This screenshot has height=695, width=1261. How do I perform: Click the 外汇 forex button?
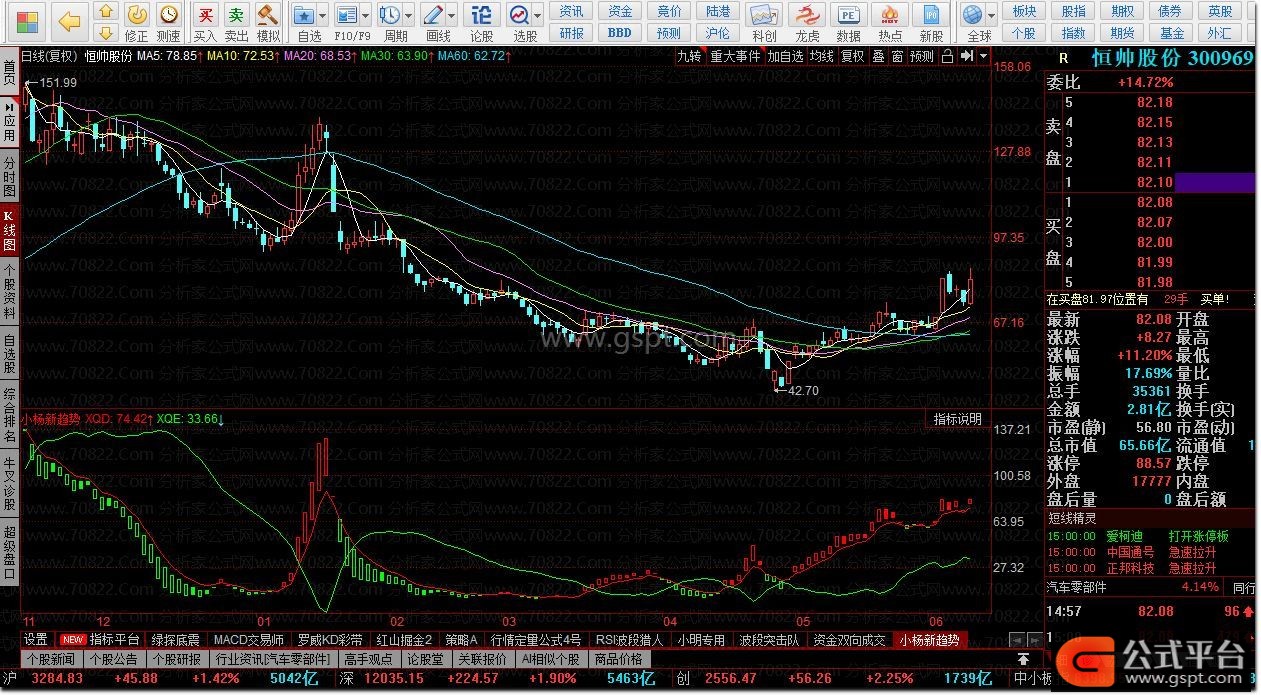(x=1220, y=33)
